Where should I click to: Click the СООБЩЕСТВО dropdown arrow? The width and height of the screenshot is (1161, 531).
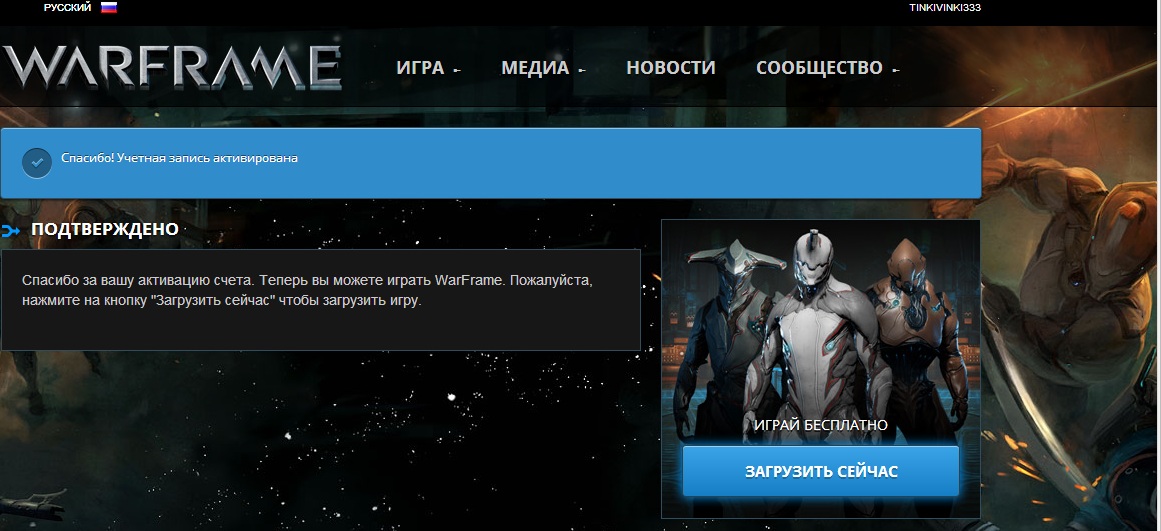pyautogui.click(x=895, y=70)
